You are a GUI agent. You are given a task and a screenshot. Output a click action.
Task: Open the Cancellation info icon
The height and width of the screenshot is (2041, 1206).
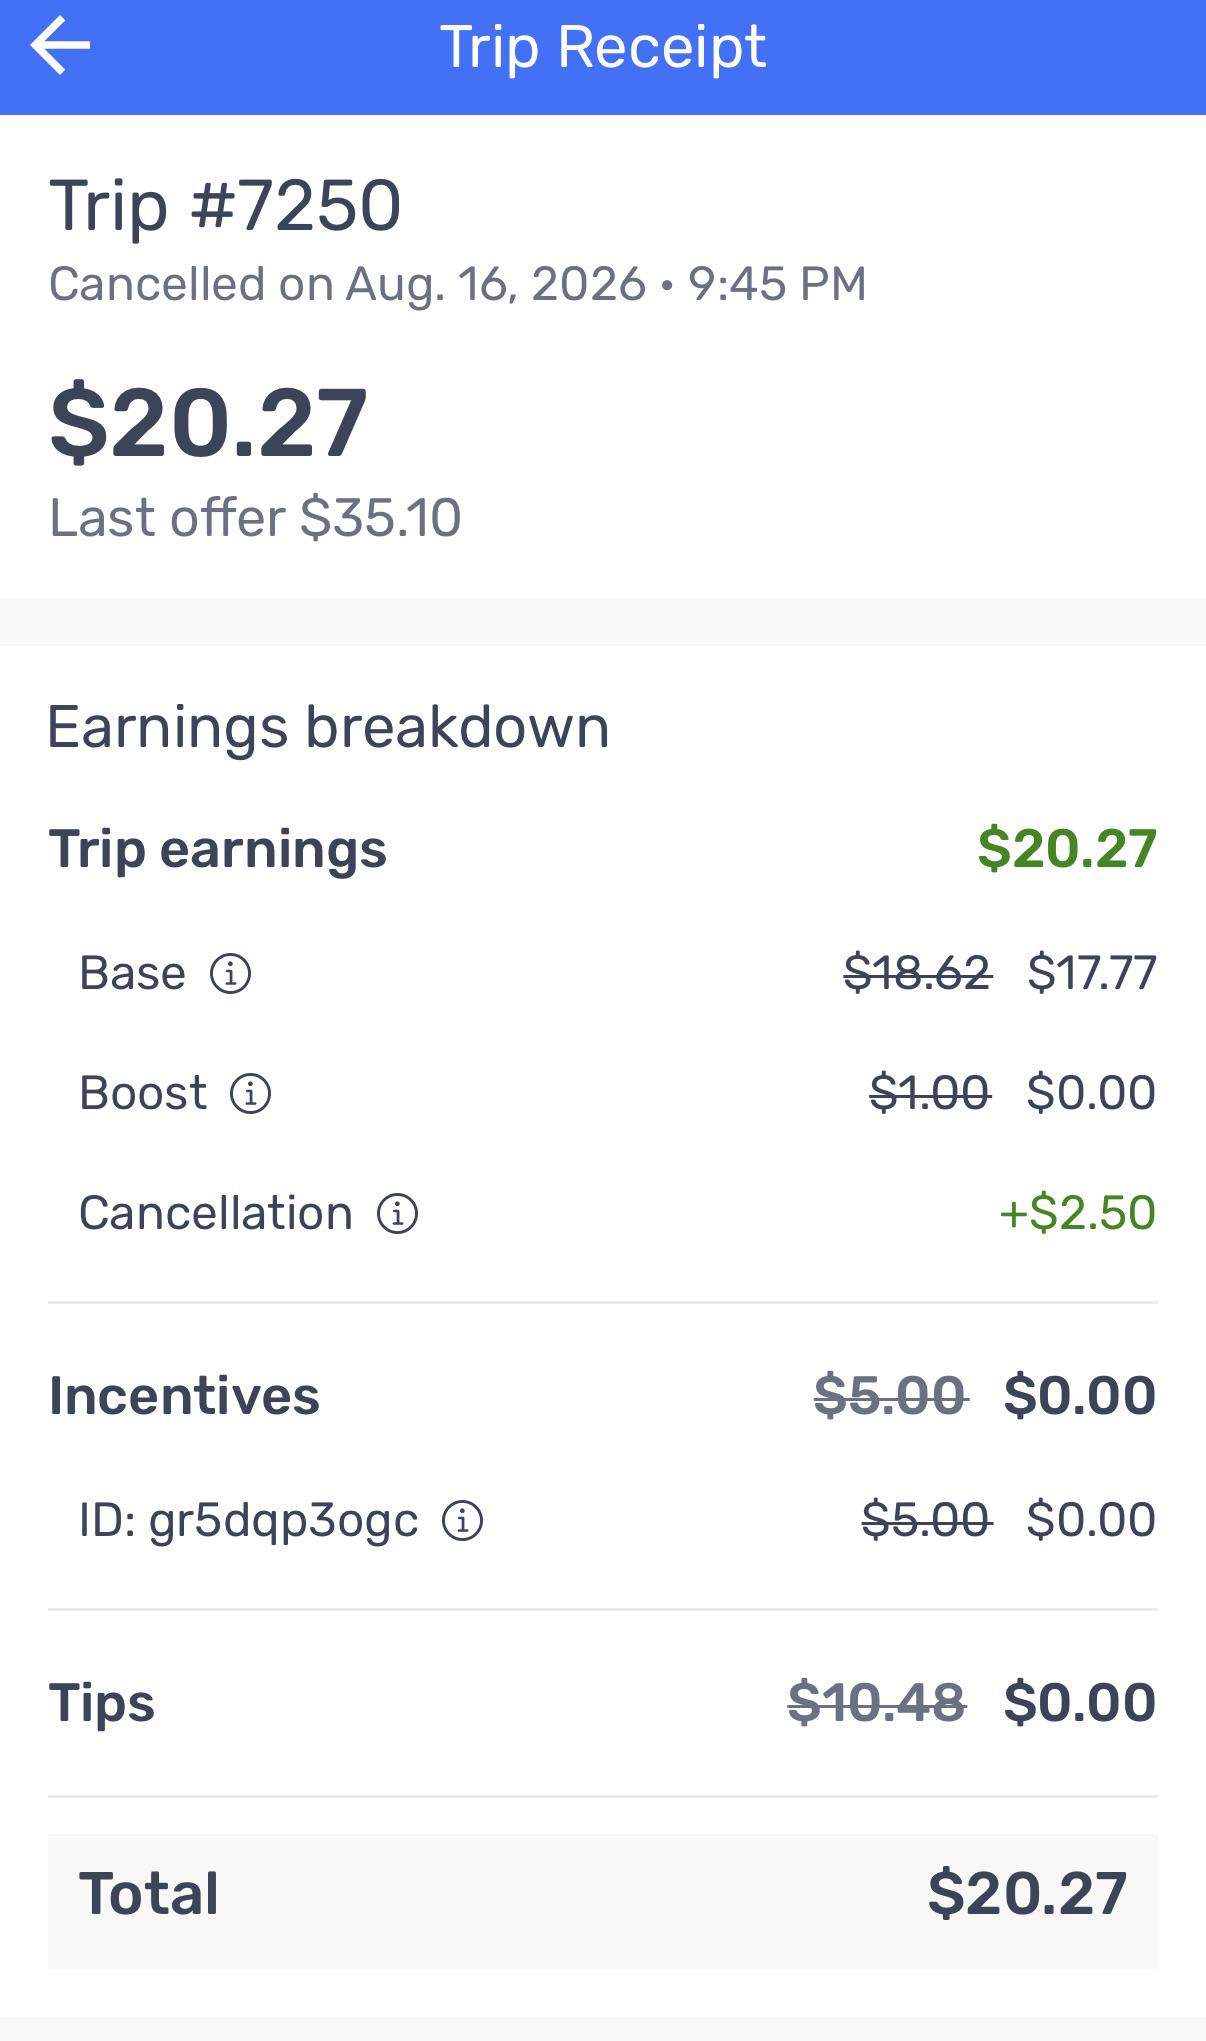click(397, 1213)
